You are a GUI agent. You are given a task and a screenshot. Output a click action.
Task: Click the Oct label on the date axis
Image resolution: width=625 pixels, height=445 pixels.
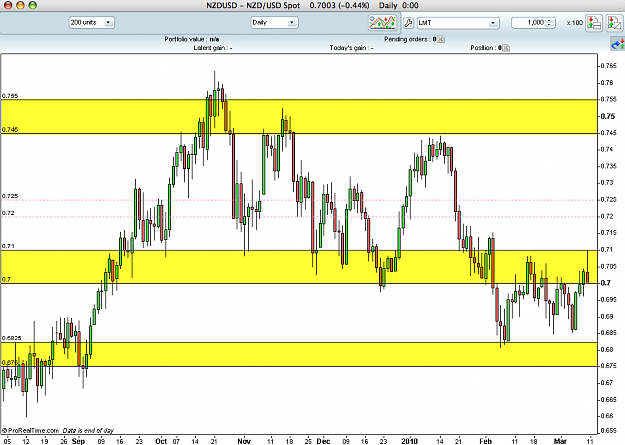click(161, 441)
